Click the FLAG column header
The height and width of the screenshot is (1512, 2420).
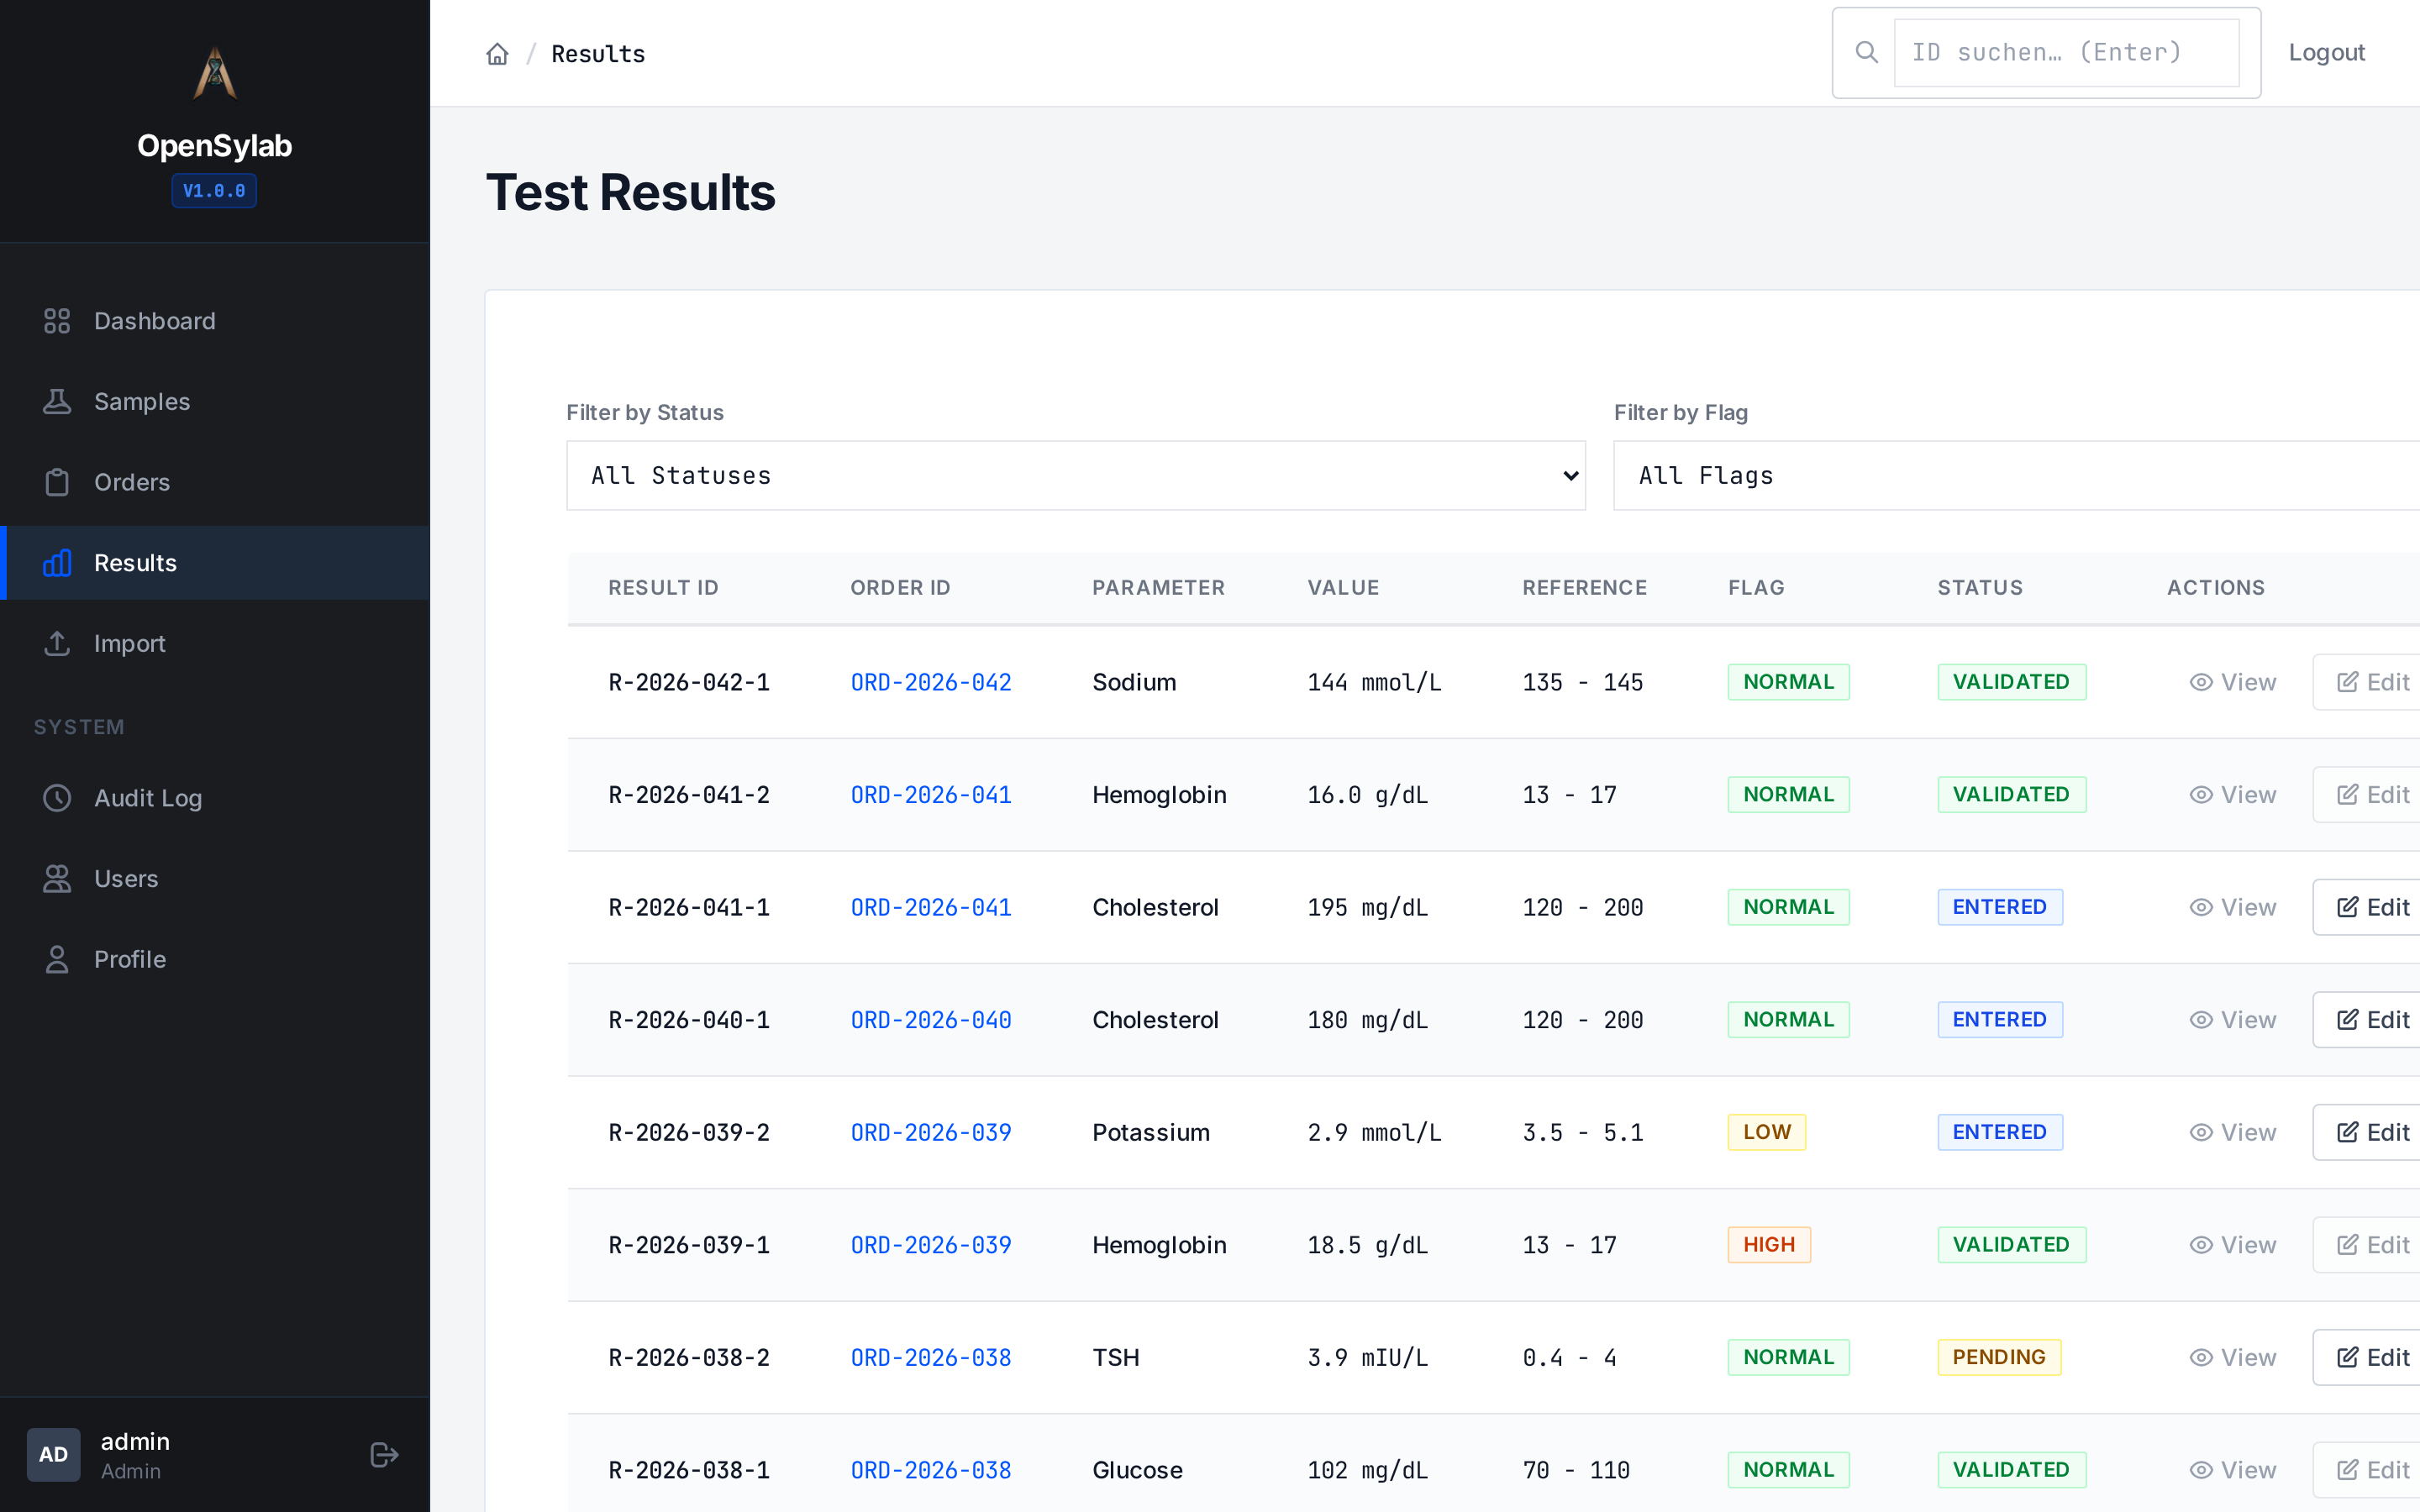coord(1756,588)
